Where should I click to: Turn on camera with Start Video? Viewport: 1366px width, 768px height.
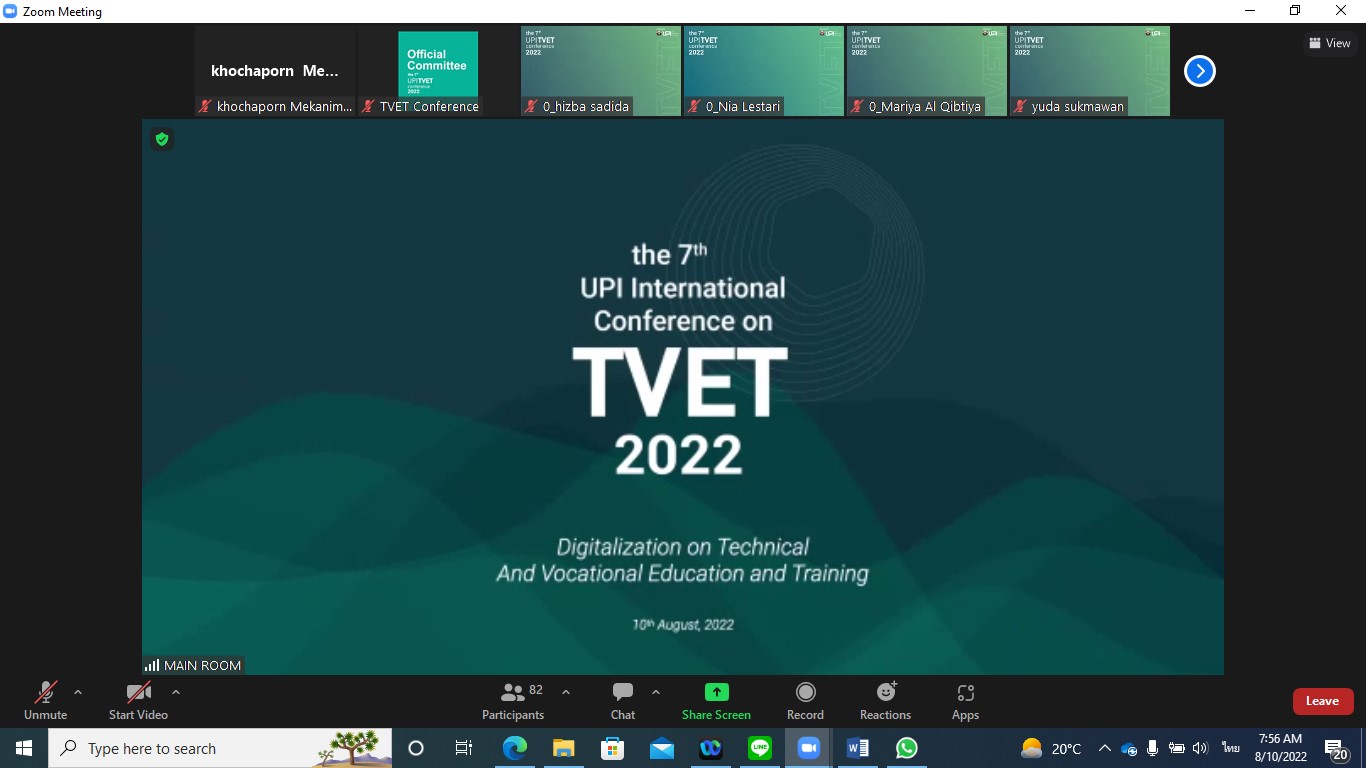(138, 701)
